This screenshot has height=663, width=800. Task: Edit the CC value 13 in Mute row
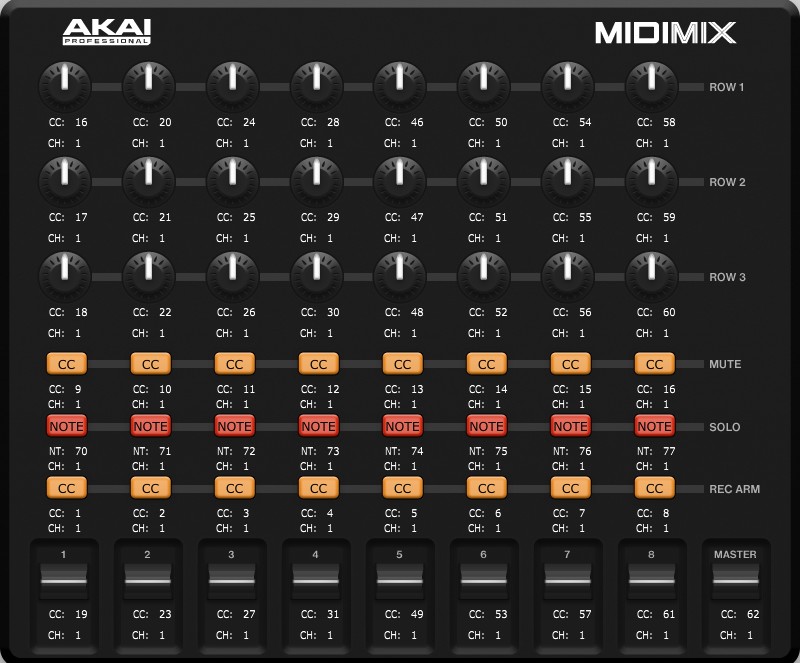(417, 389)
